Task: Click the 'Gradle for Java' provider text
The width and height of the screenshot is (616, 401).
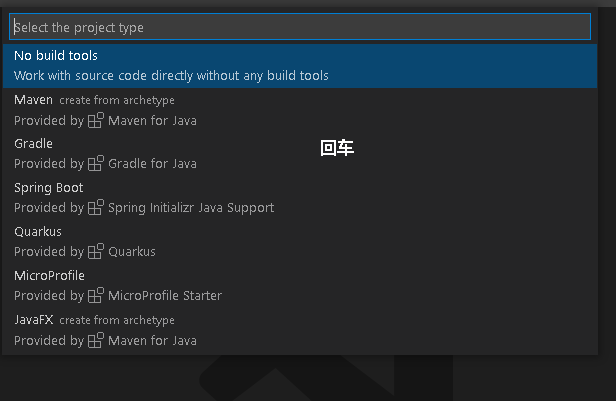Action: point(152,164)
